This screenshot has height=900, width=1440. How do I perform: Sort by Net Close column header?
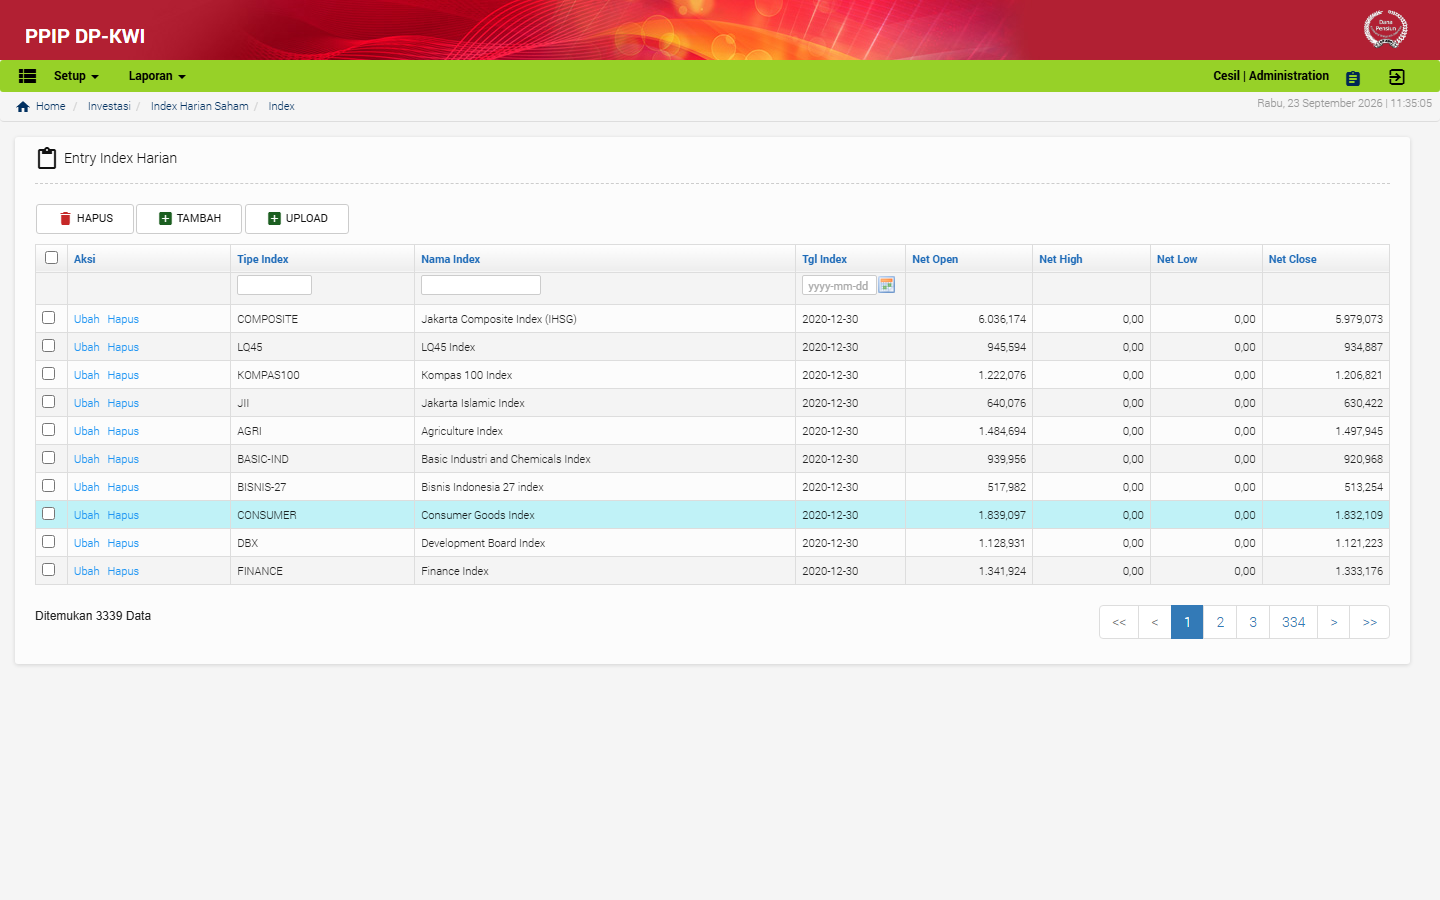1292,259
